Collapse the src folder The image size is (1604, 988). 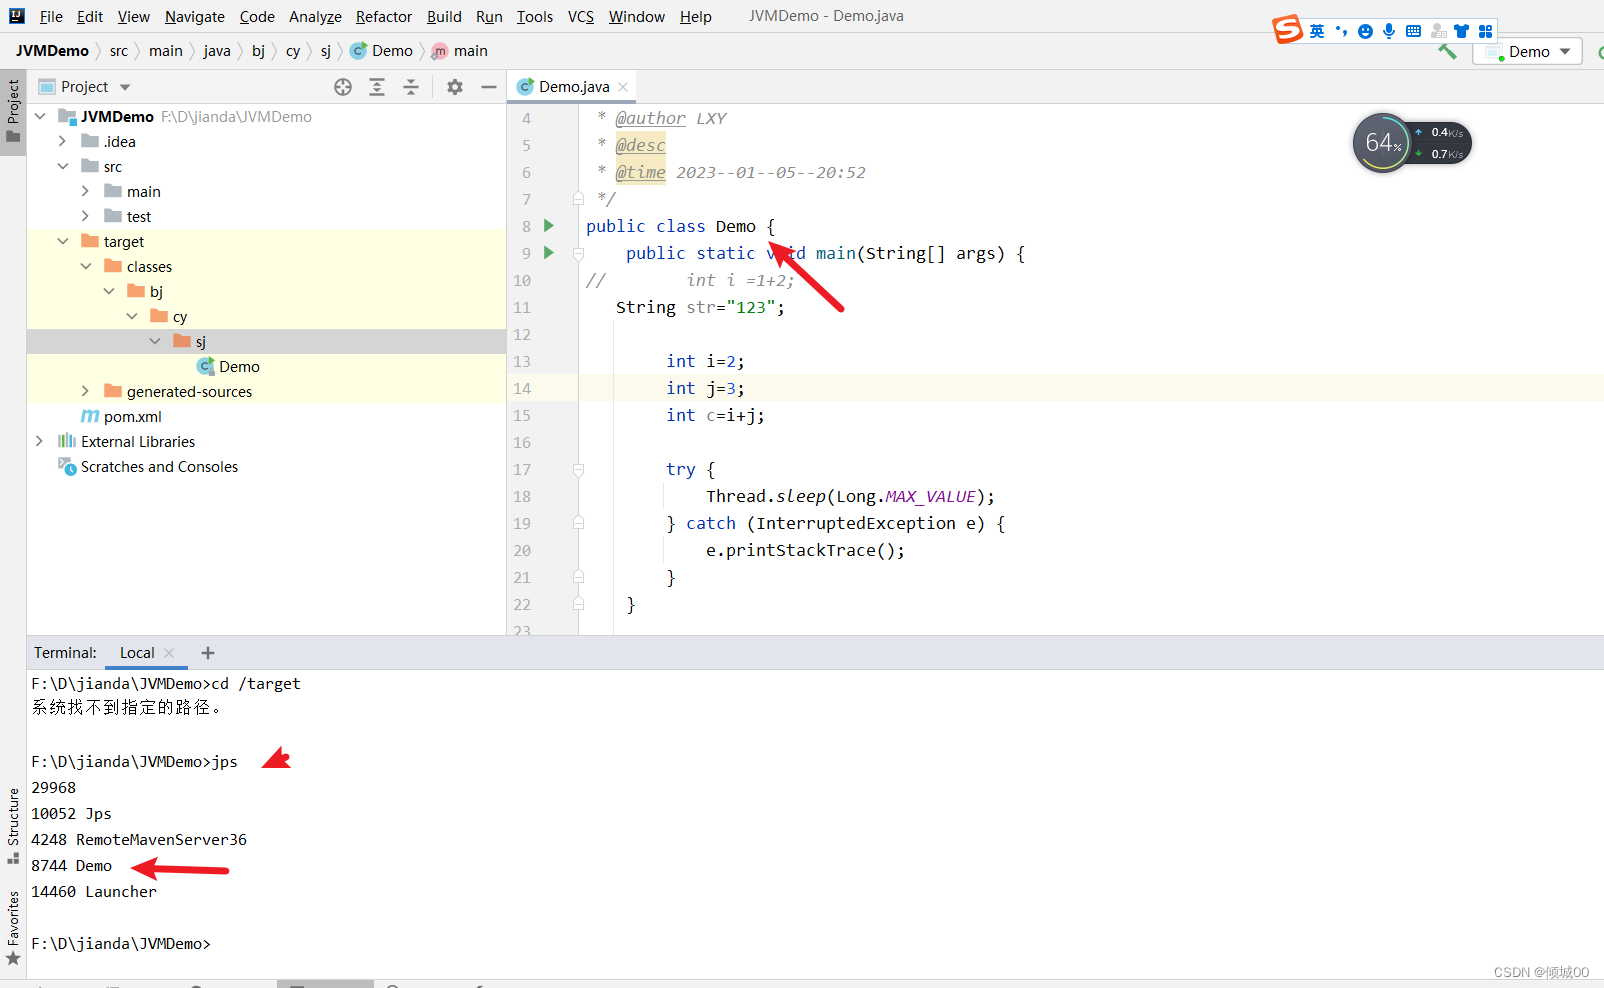coord(63,167)
